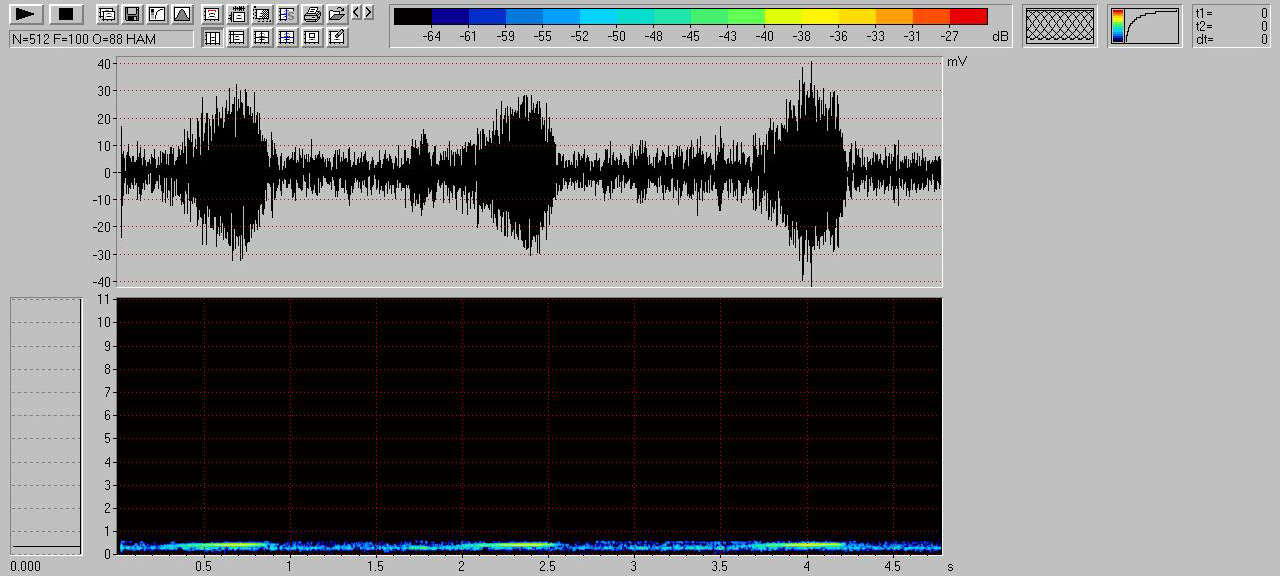The height and width of the screenshot is (576, 1280).
Task: Click the overlapping windows icon beside Stop
Action: (x=106, y=14)
